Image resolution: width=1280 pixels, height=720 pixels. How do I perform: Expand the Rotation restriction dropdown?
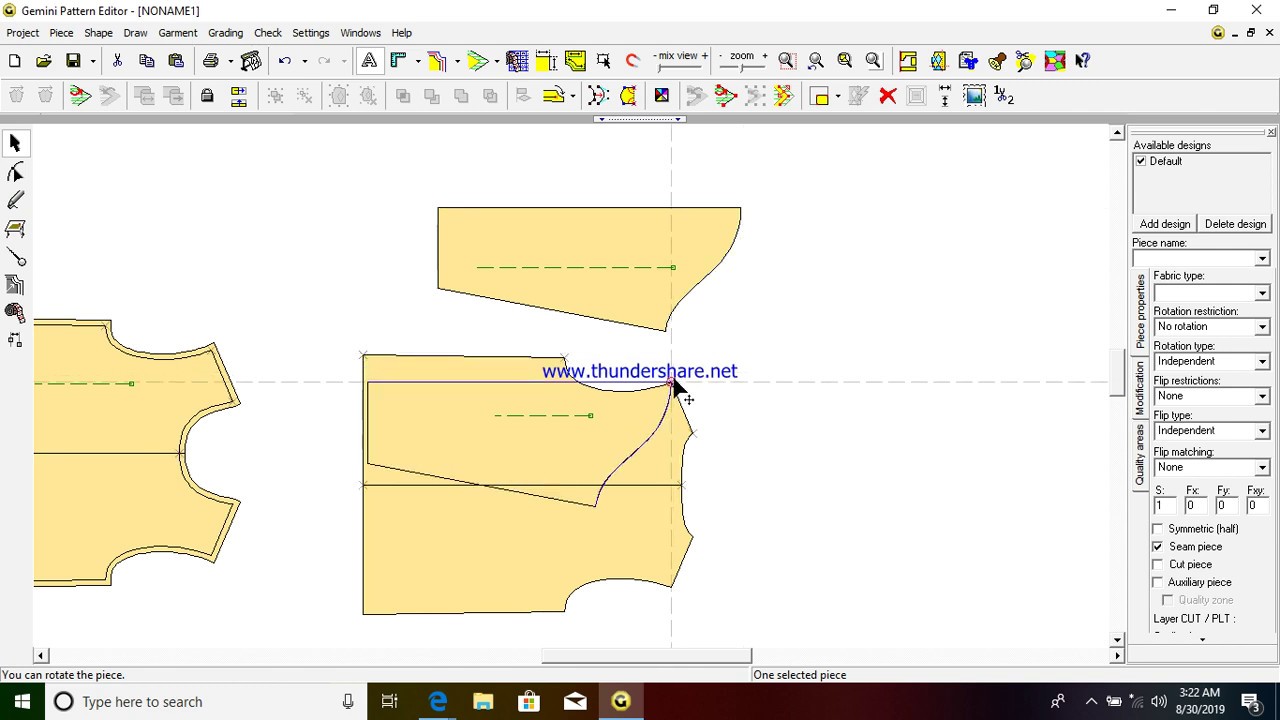coord(1262,327)
